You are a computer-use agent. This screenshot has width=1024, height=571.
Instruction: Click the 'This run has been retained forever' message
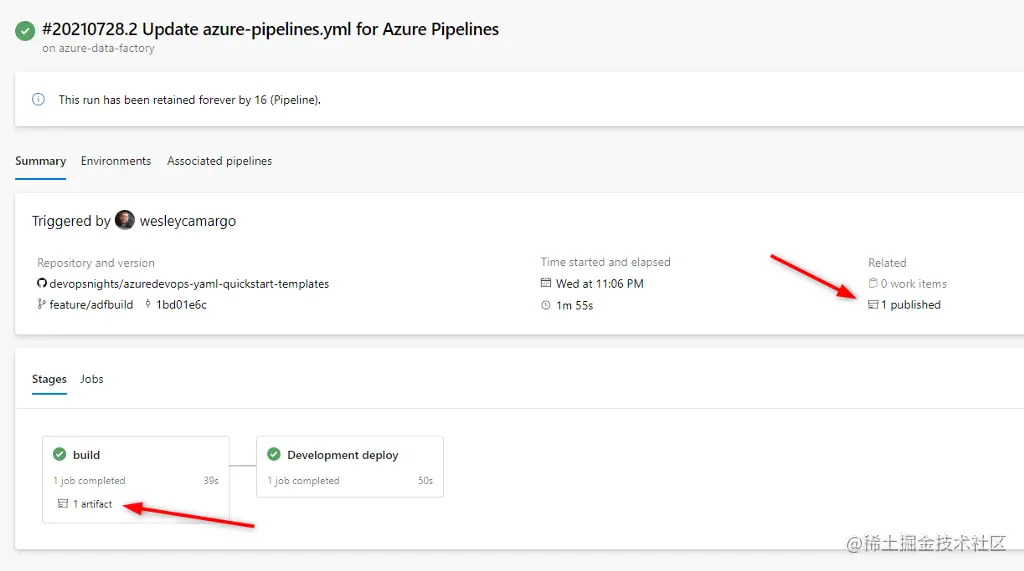point(189,100)
